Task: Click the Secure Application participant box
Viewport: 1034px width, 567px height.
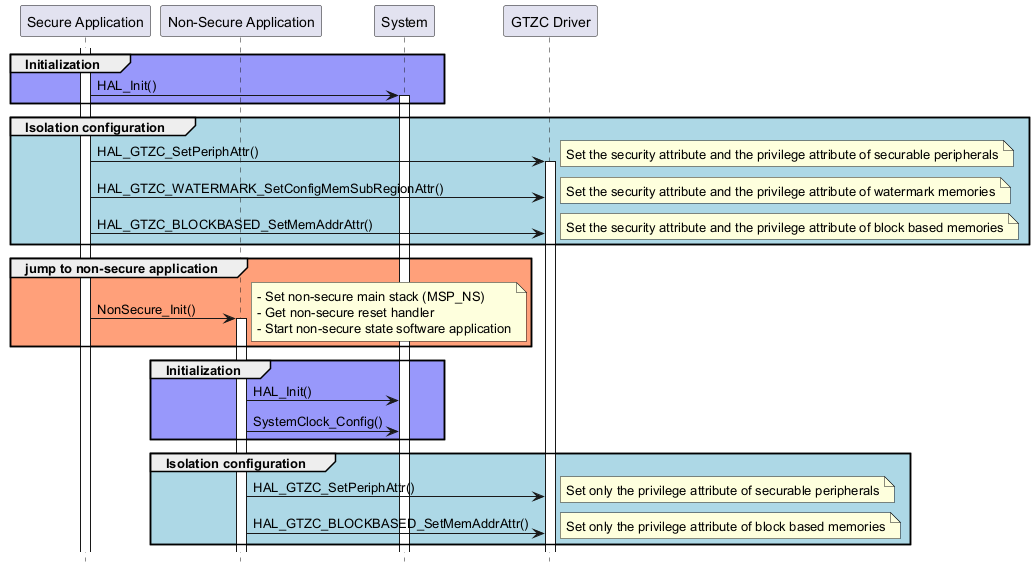Action: pyautogui.click(x=85, y=22)
